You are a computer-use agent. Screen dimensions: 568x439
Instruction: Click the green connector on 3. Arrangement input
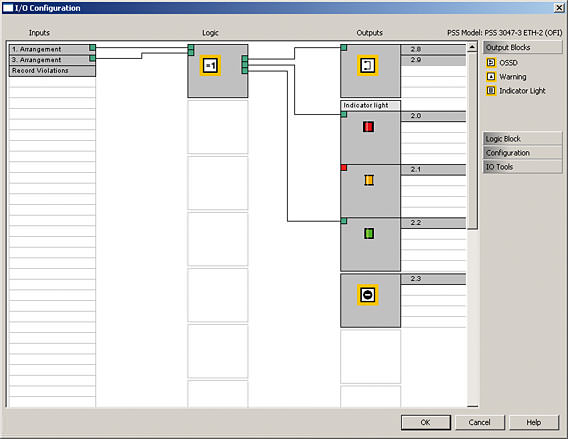tap(92, 58)
